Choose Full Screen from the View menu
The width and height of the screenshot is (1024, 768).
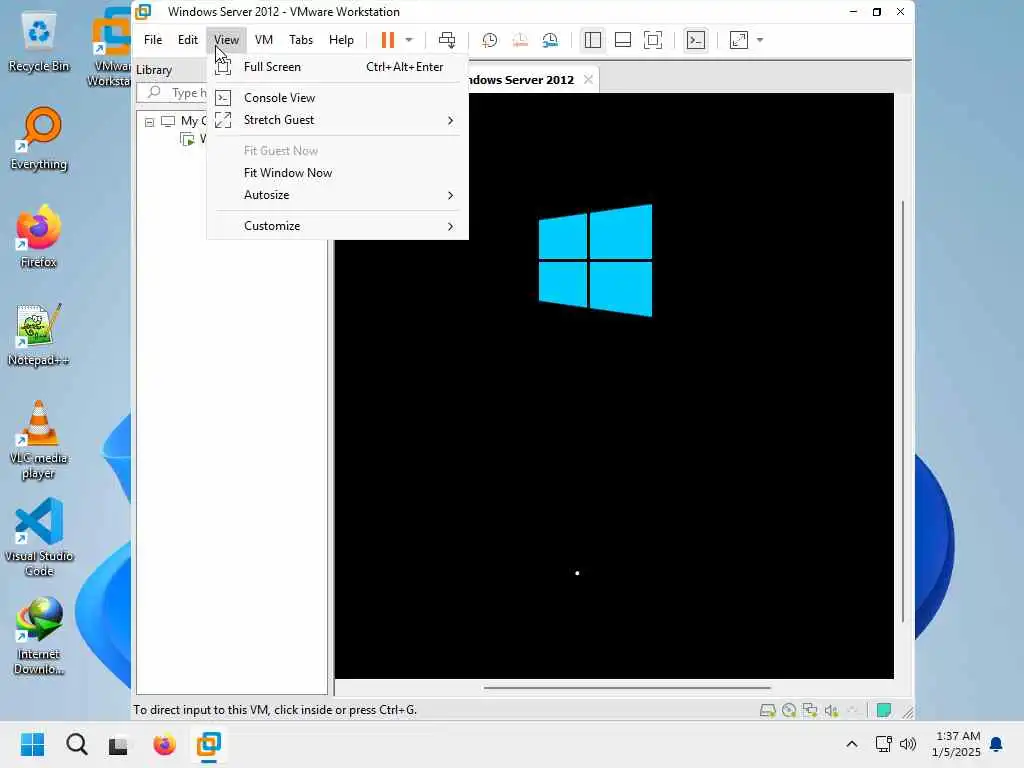point(337,67)
